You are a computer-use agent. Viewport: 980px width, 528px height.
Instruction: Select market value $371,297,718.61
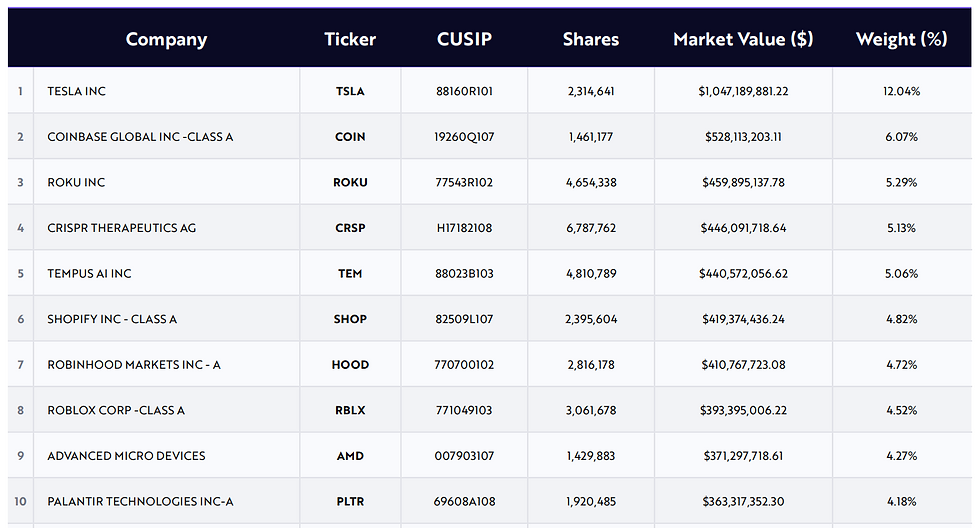click(x=744, y=456)
